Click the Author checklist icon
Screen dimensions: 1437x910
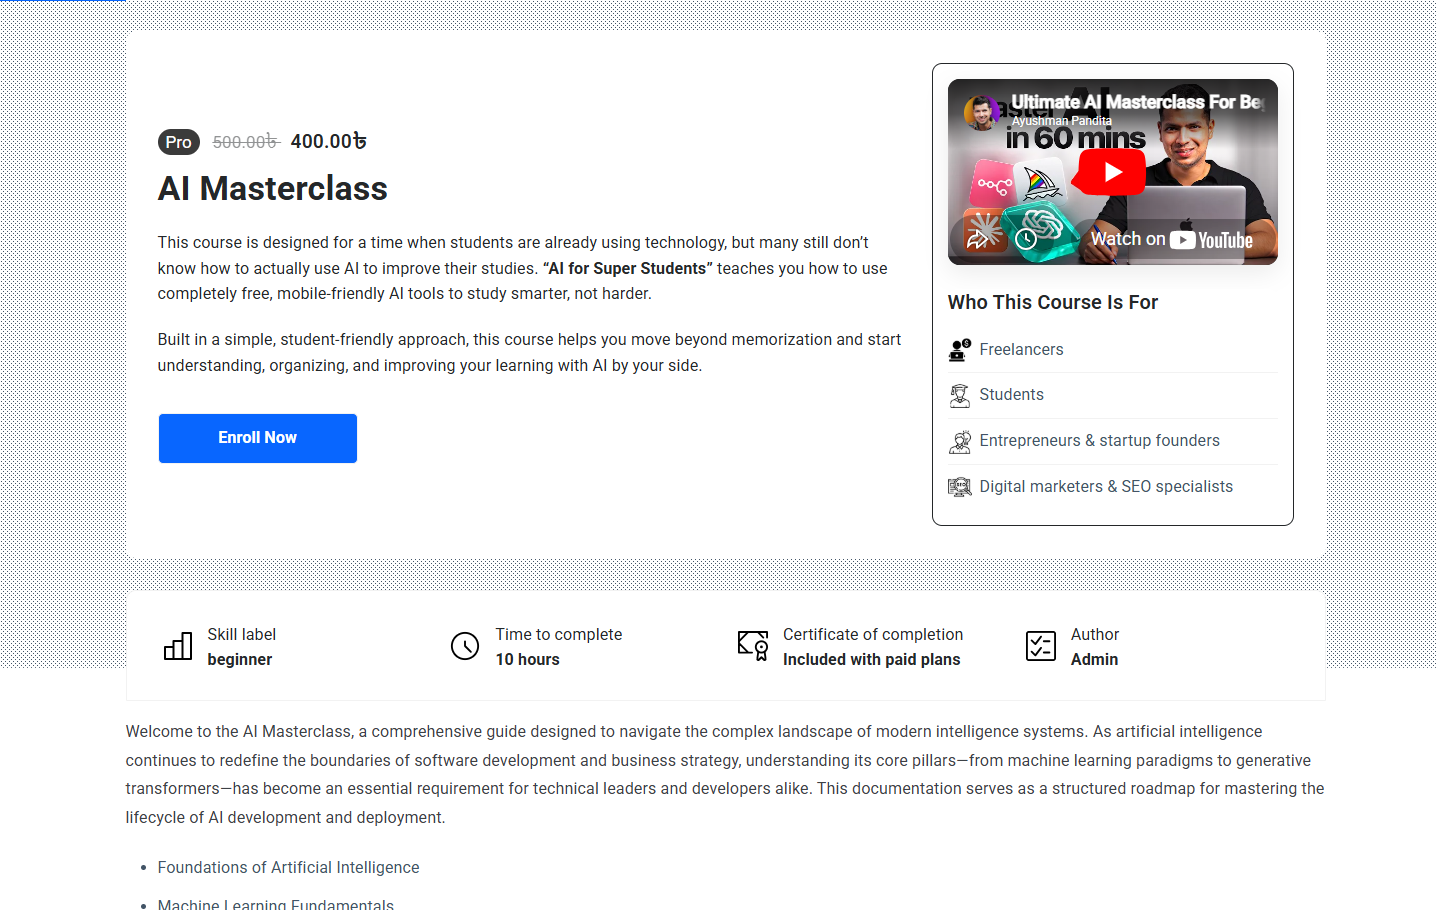pyautogui.click(x=1041, y=646)
